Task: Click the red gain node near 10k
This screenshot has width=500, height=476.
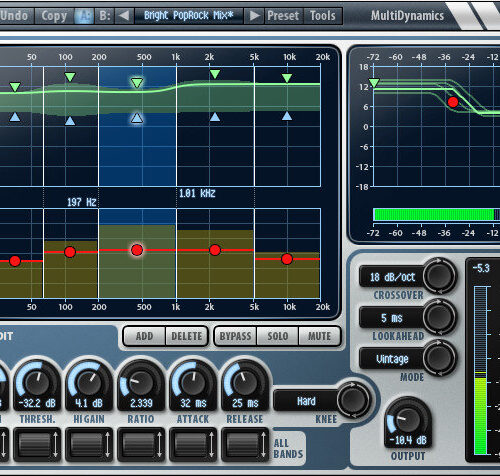Action: pos(287,259)
